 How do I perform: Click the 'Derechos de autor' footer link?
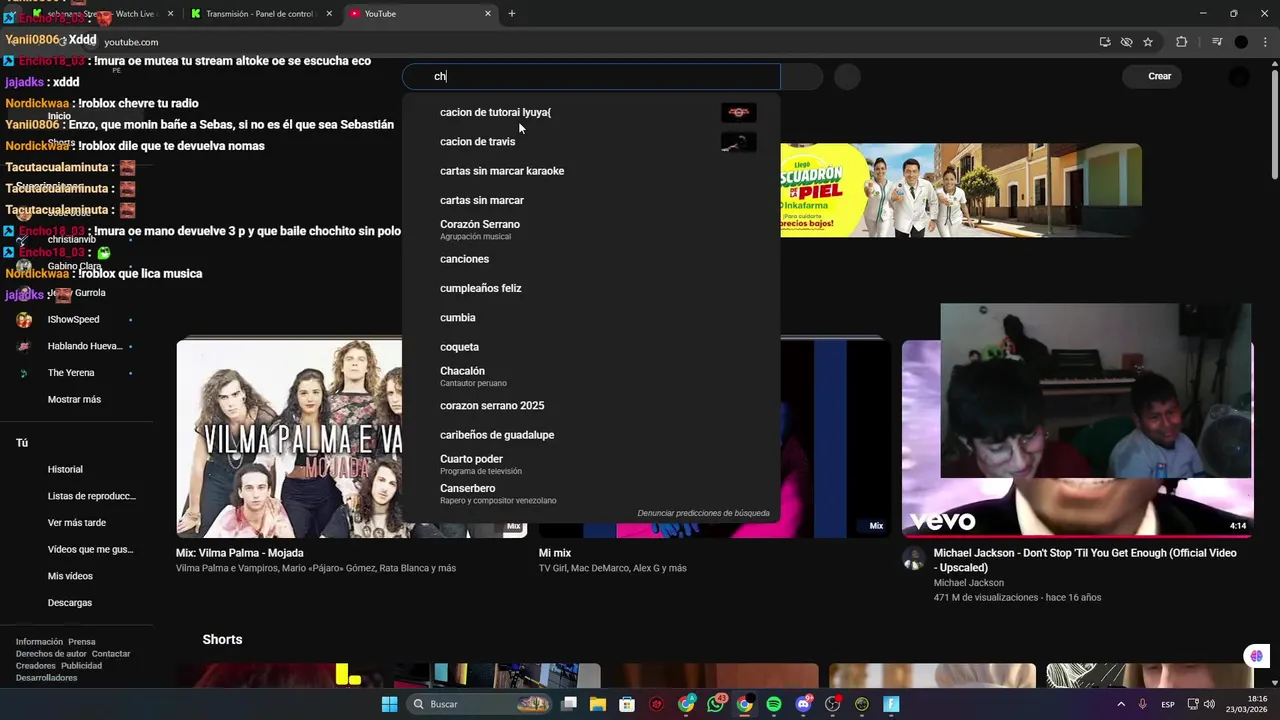coord(51,654)
